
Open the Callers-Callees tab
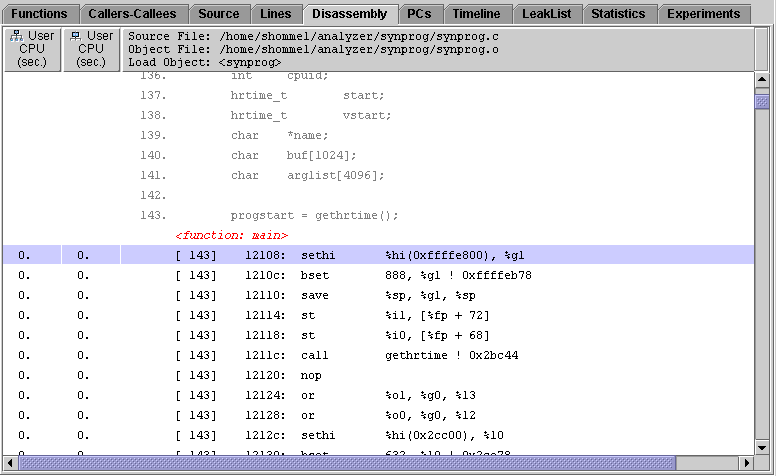132,14
